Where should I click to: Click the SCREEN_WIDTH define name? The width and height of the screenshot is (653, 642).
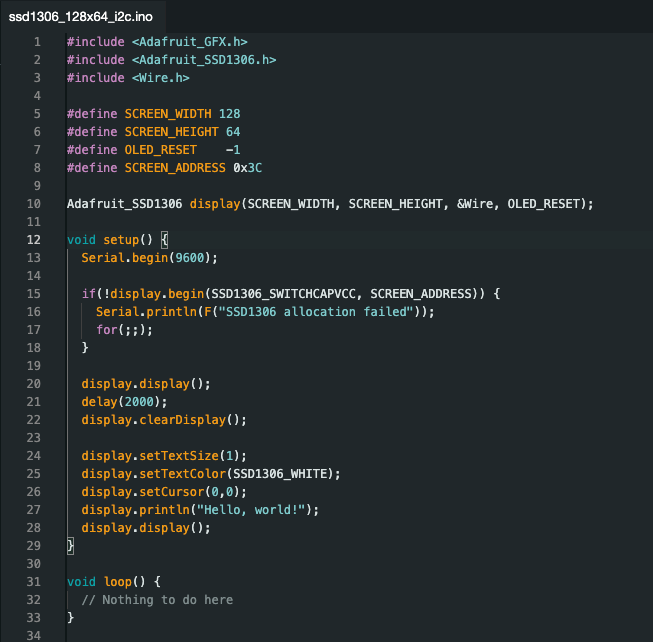click(168, 114)
